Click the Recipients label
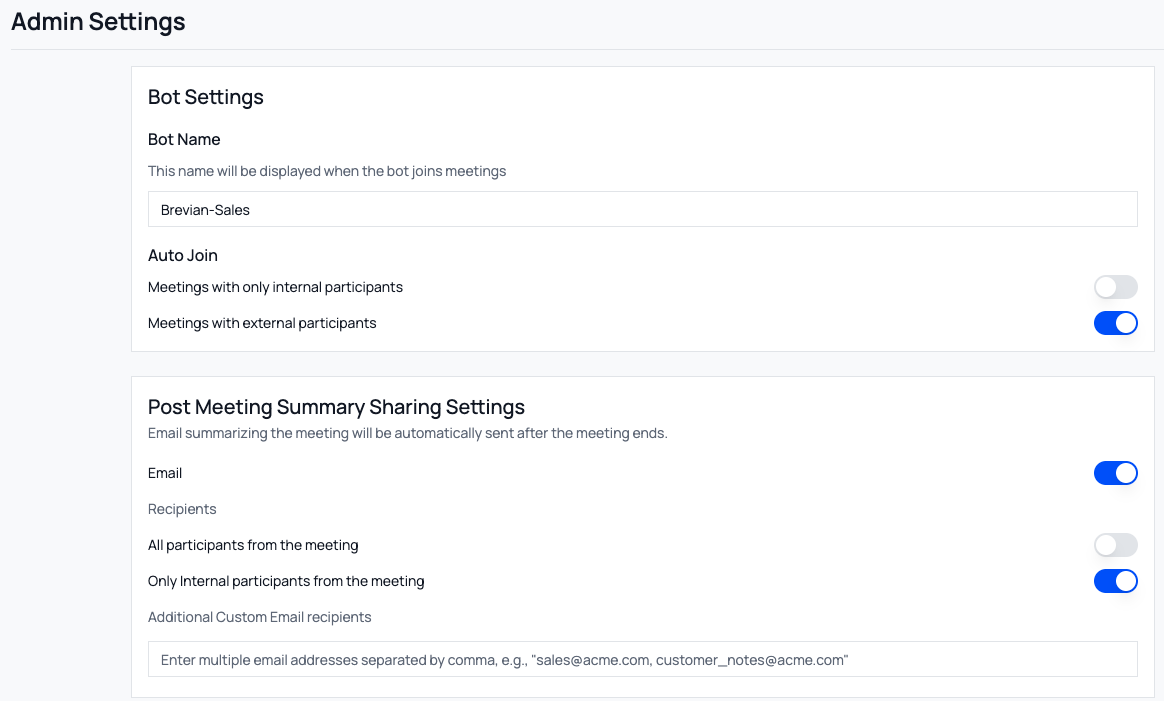Screen dimensions: 1164x701 point(182,509)
